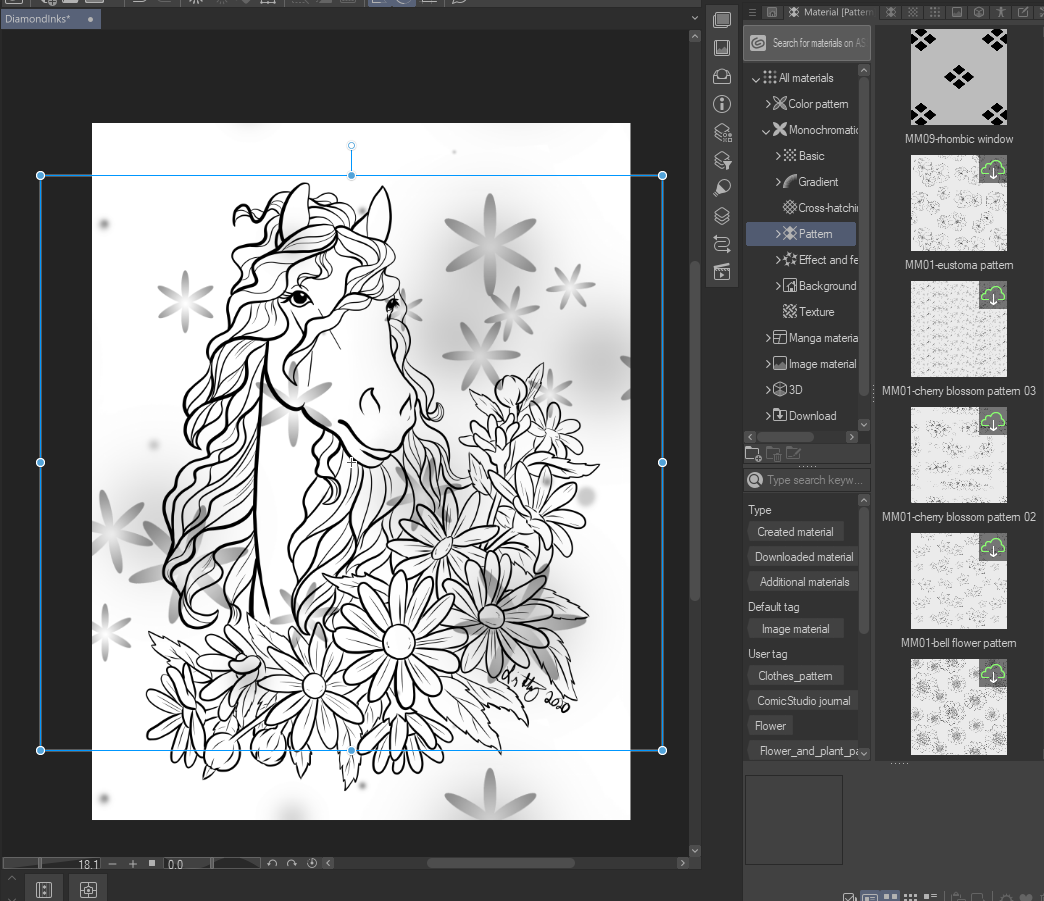Click the create new material folder icon
The width and height of the screenshot is (1044, 901).
point(754,454)
